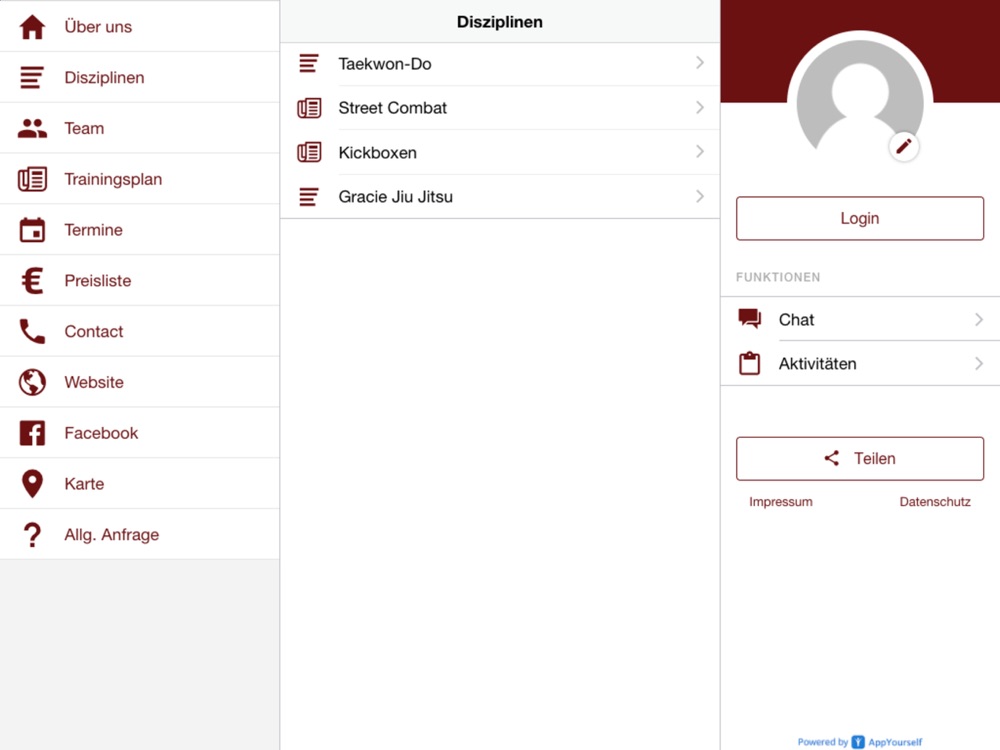
Task: Click the share icon in Teilen button
Action: (832, 458)
